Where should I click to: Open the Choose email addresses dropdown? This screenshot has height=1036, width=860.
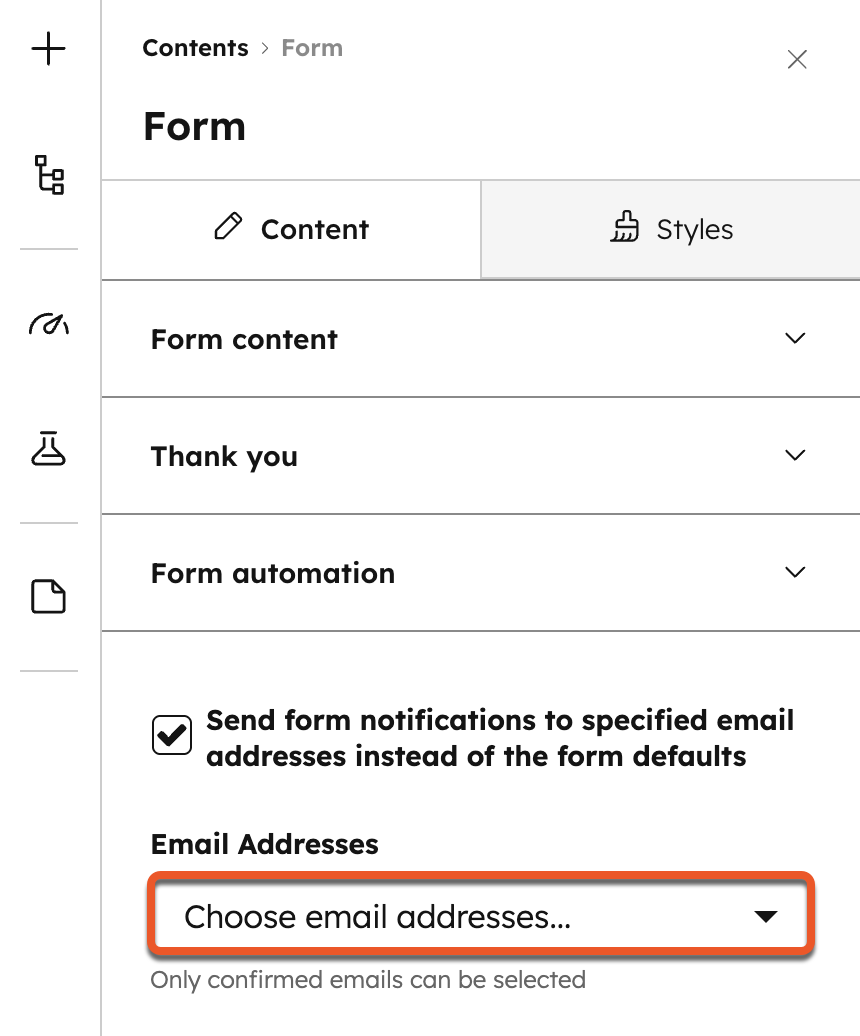tap(480, 913)
